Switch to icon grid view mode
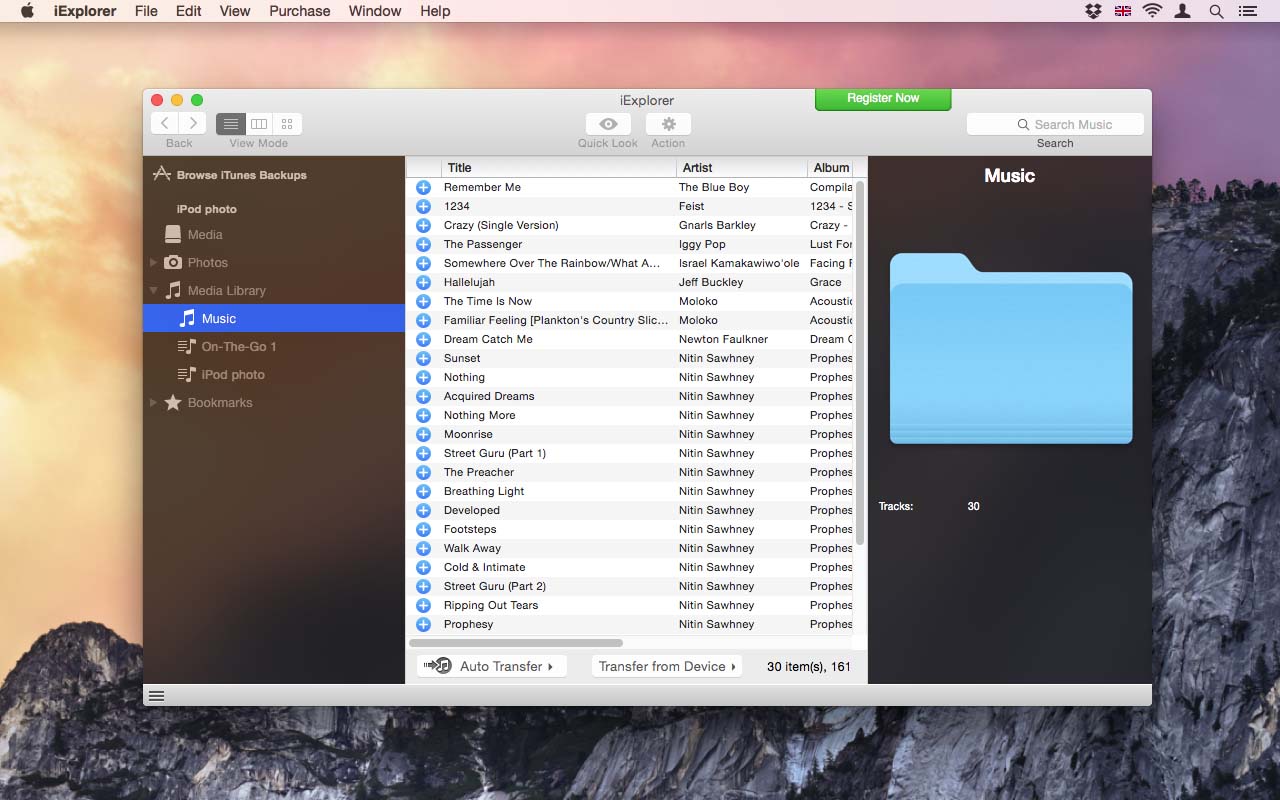1280x800 pixels. [x=287, y=124]
